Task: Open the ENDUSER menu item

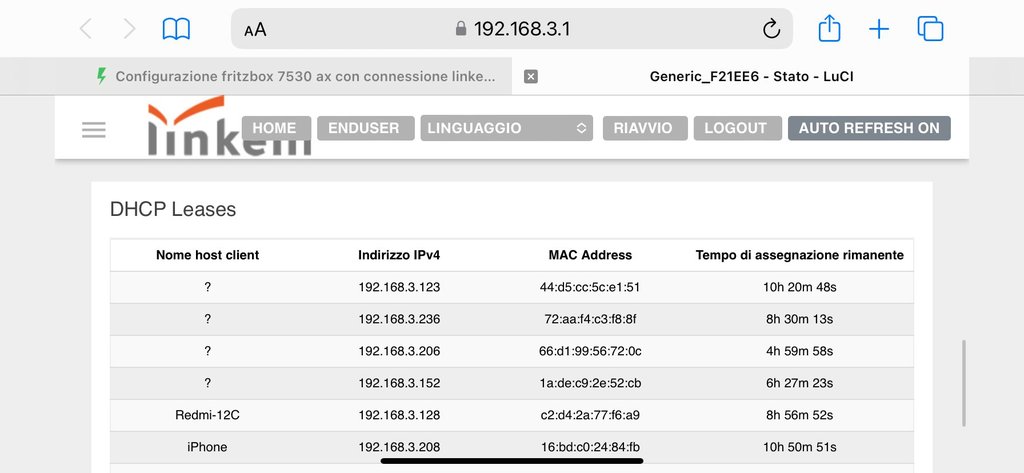Action: point(364,128)
